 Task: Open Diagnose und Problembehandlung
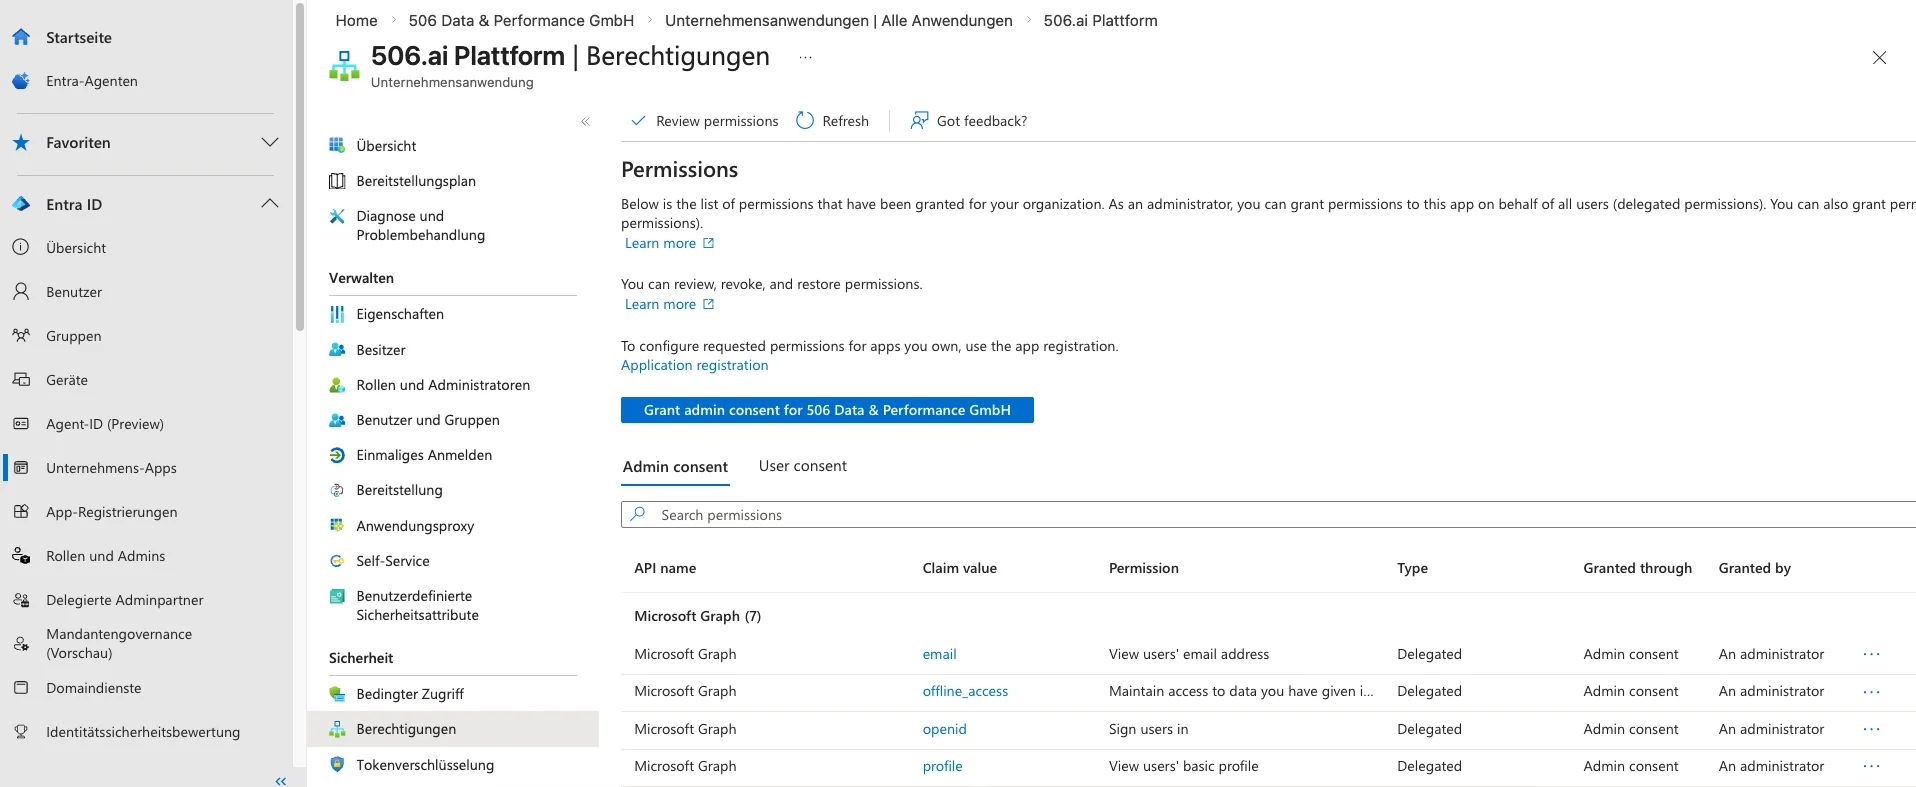click(420, 225)
